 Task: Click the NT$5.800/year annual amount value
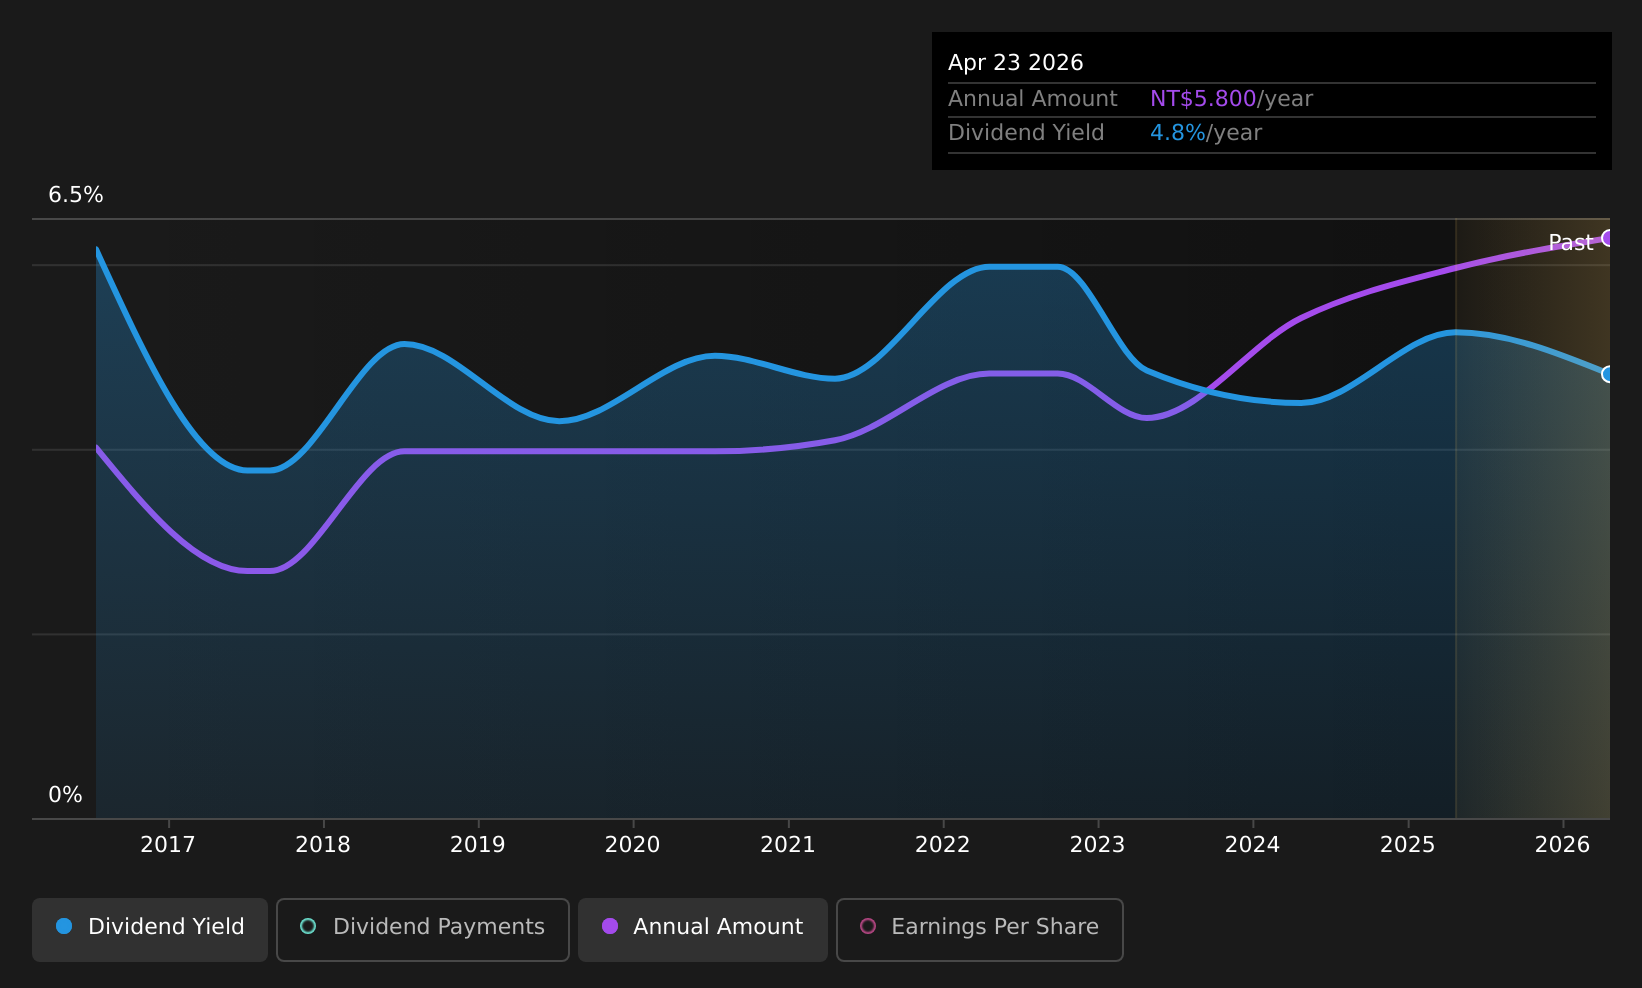pyautogui.click(x=1231, y=99)
